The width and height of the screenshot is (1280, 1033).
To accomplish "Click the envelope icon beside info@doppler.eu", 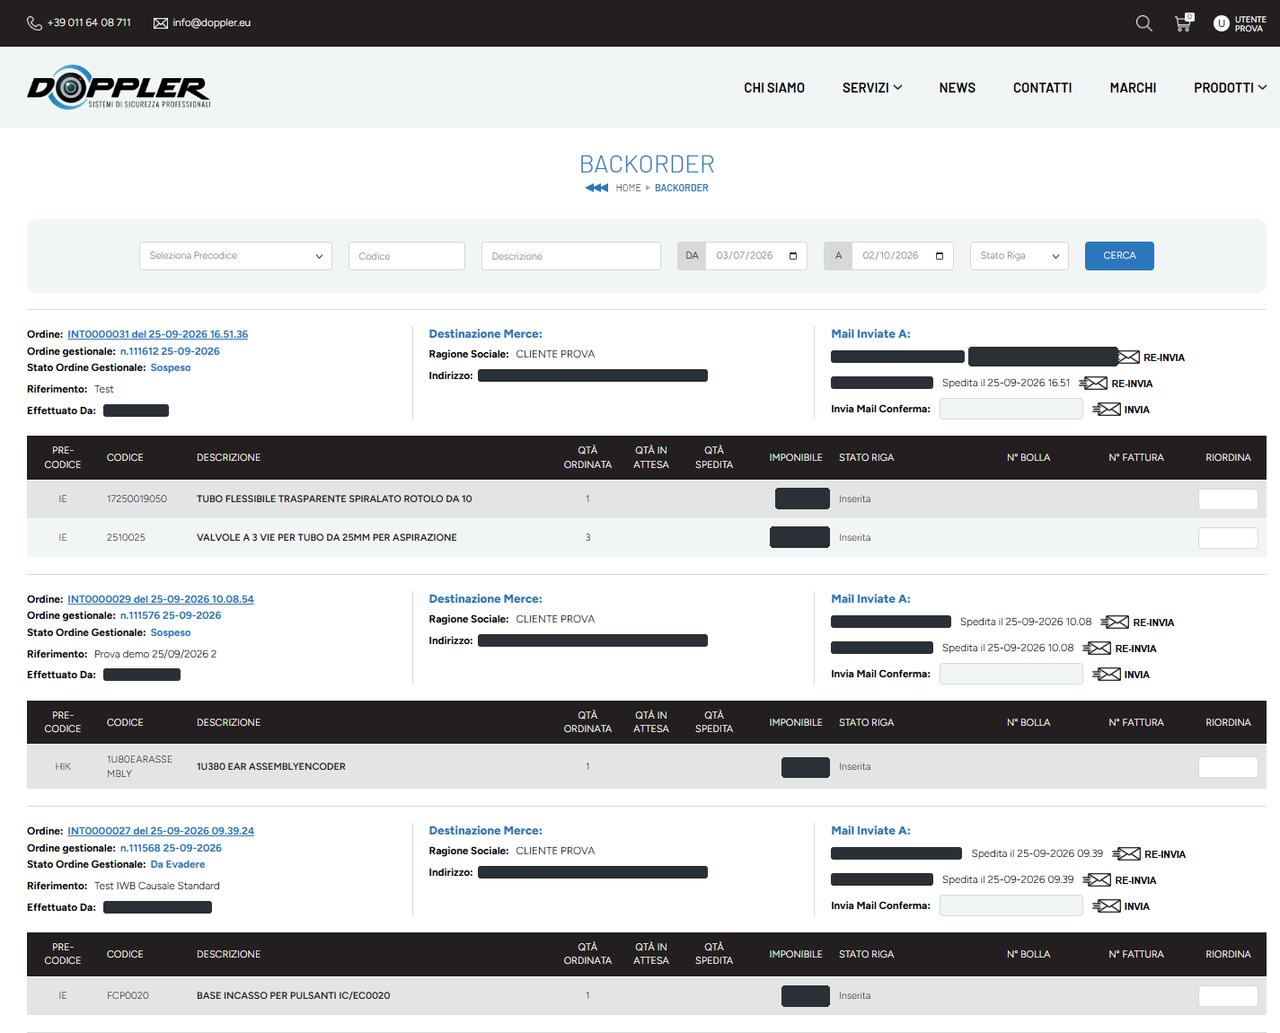I will [160, 23].
